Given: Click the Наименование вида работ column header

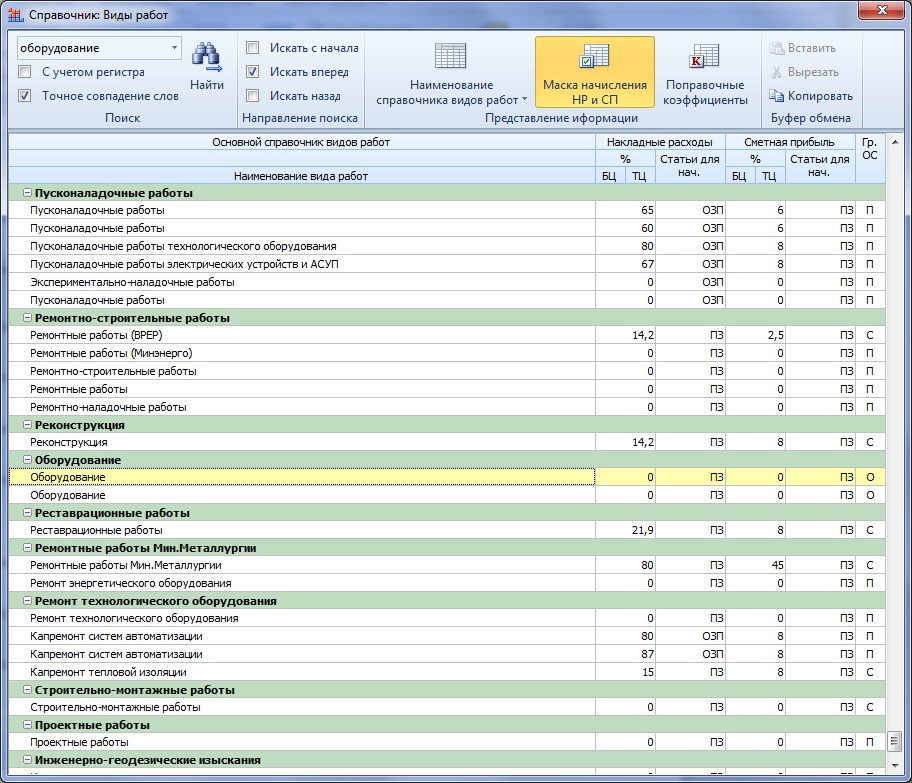Looking at the screenshot, I should click(300, 176).
